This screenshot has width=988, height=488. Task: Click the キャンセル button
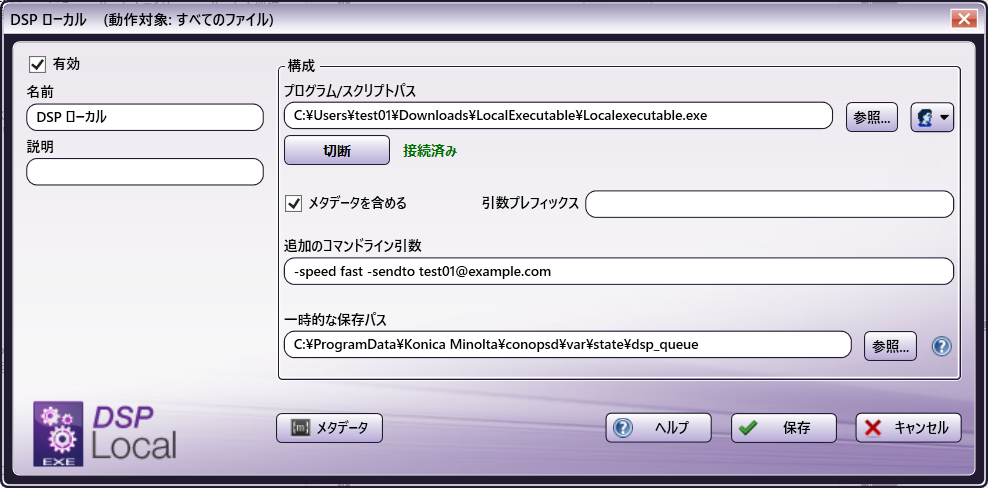coord(909,428)
